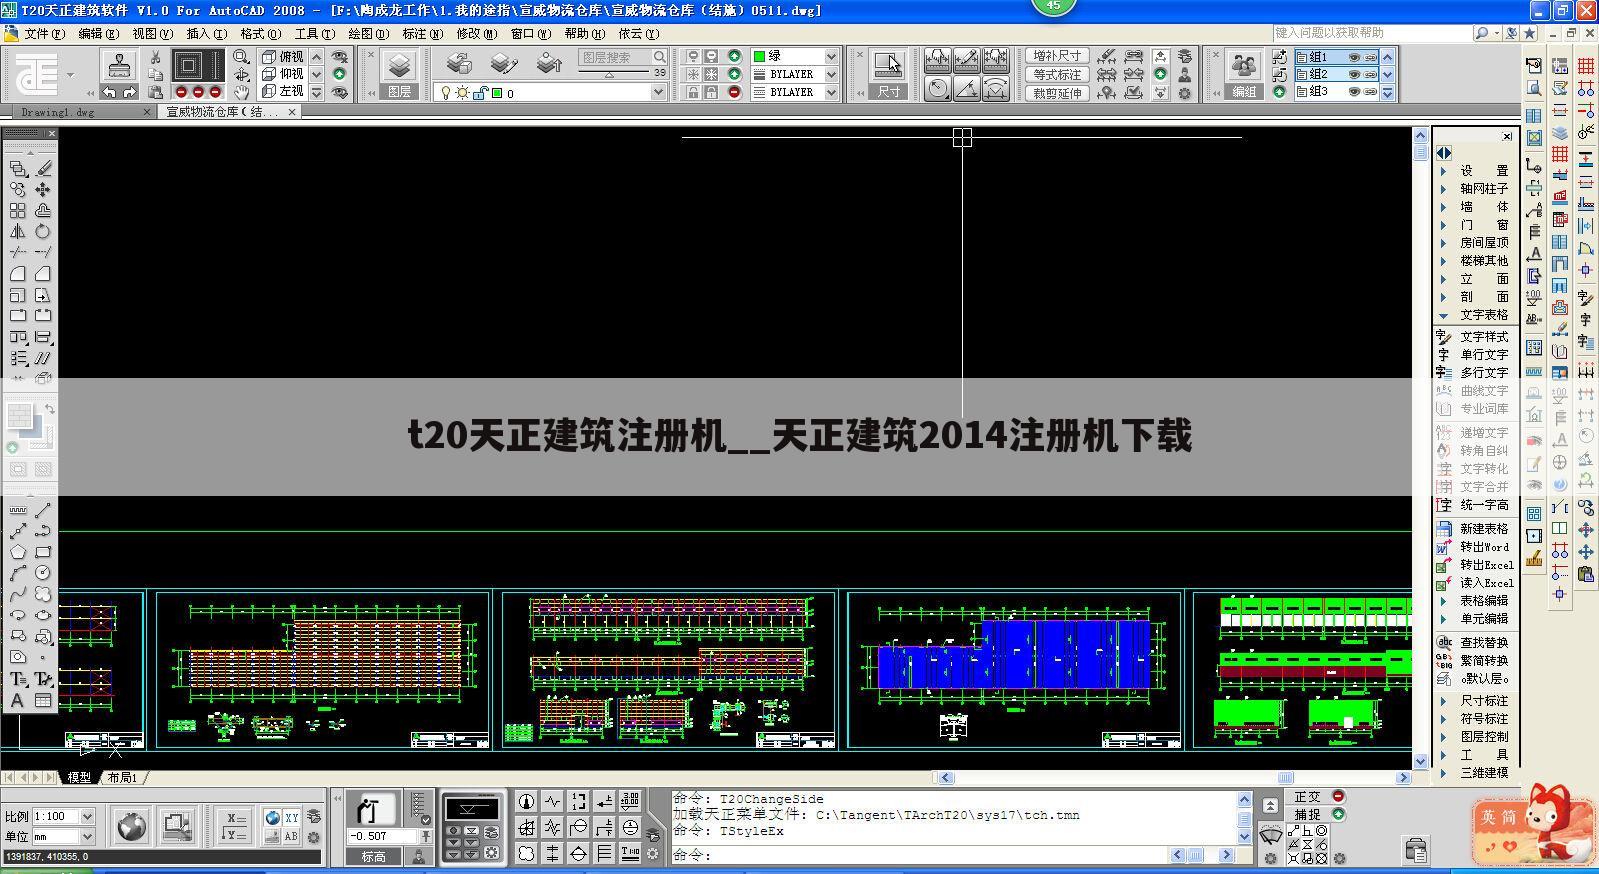Select the line tool in left toolbox
This screenshot has width=1599, height=874.
pos(43,510)
